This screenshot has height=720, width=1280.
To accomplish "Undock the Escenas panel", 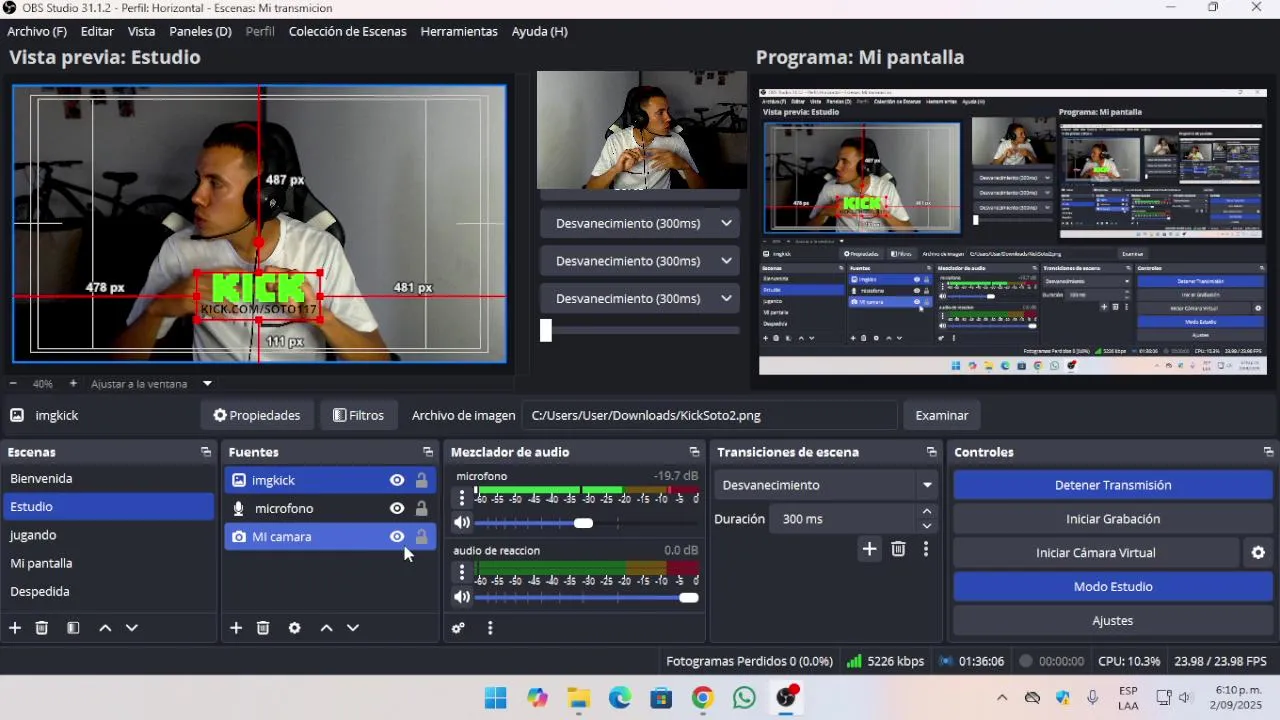I will pos(206,452).
